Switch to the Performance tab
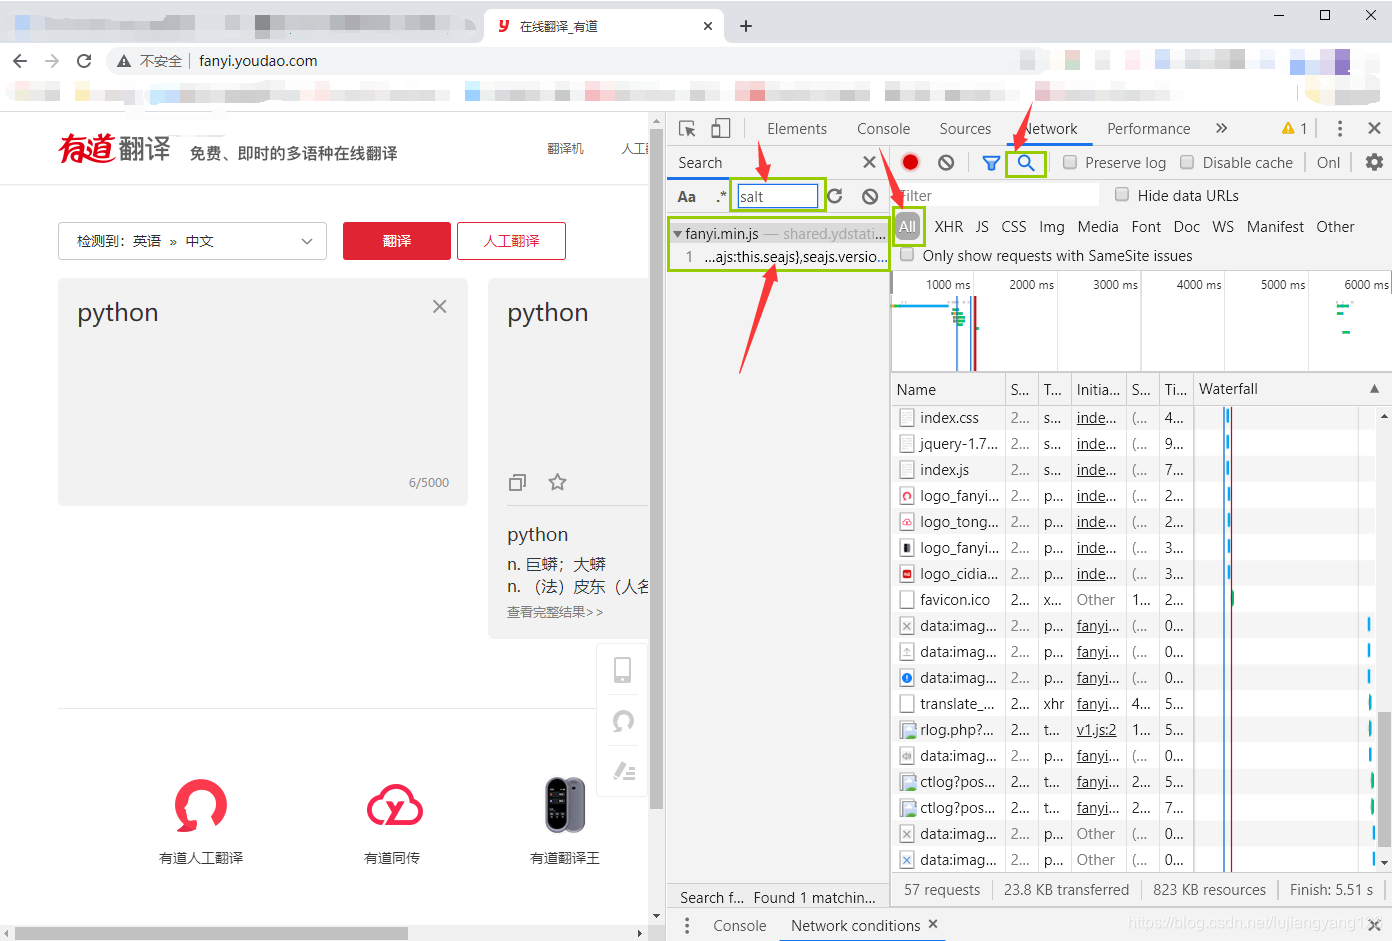Image resolution: width=1392 pixels, height=941 pixels. pos(1149,129)
